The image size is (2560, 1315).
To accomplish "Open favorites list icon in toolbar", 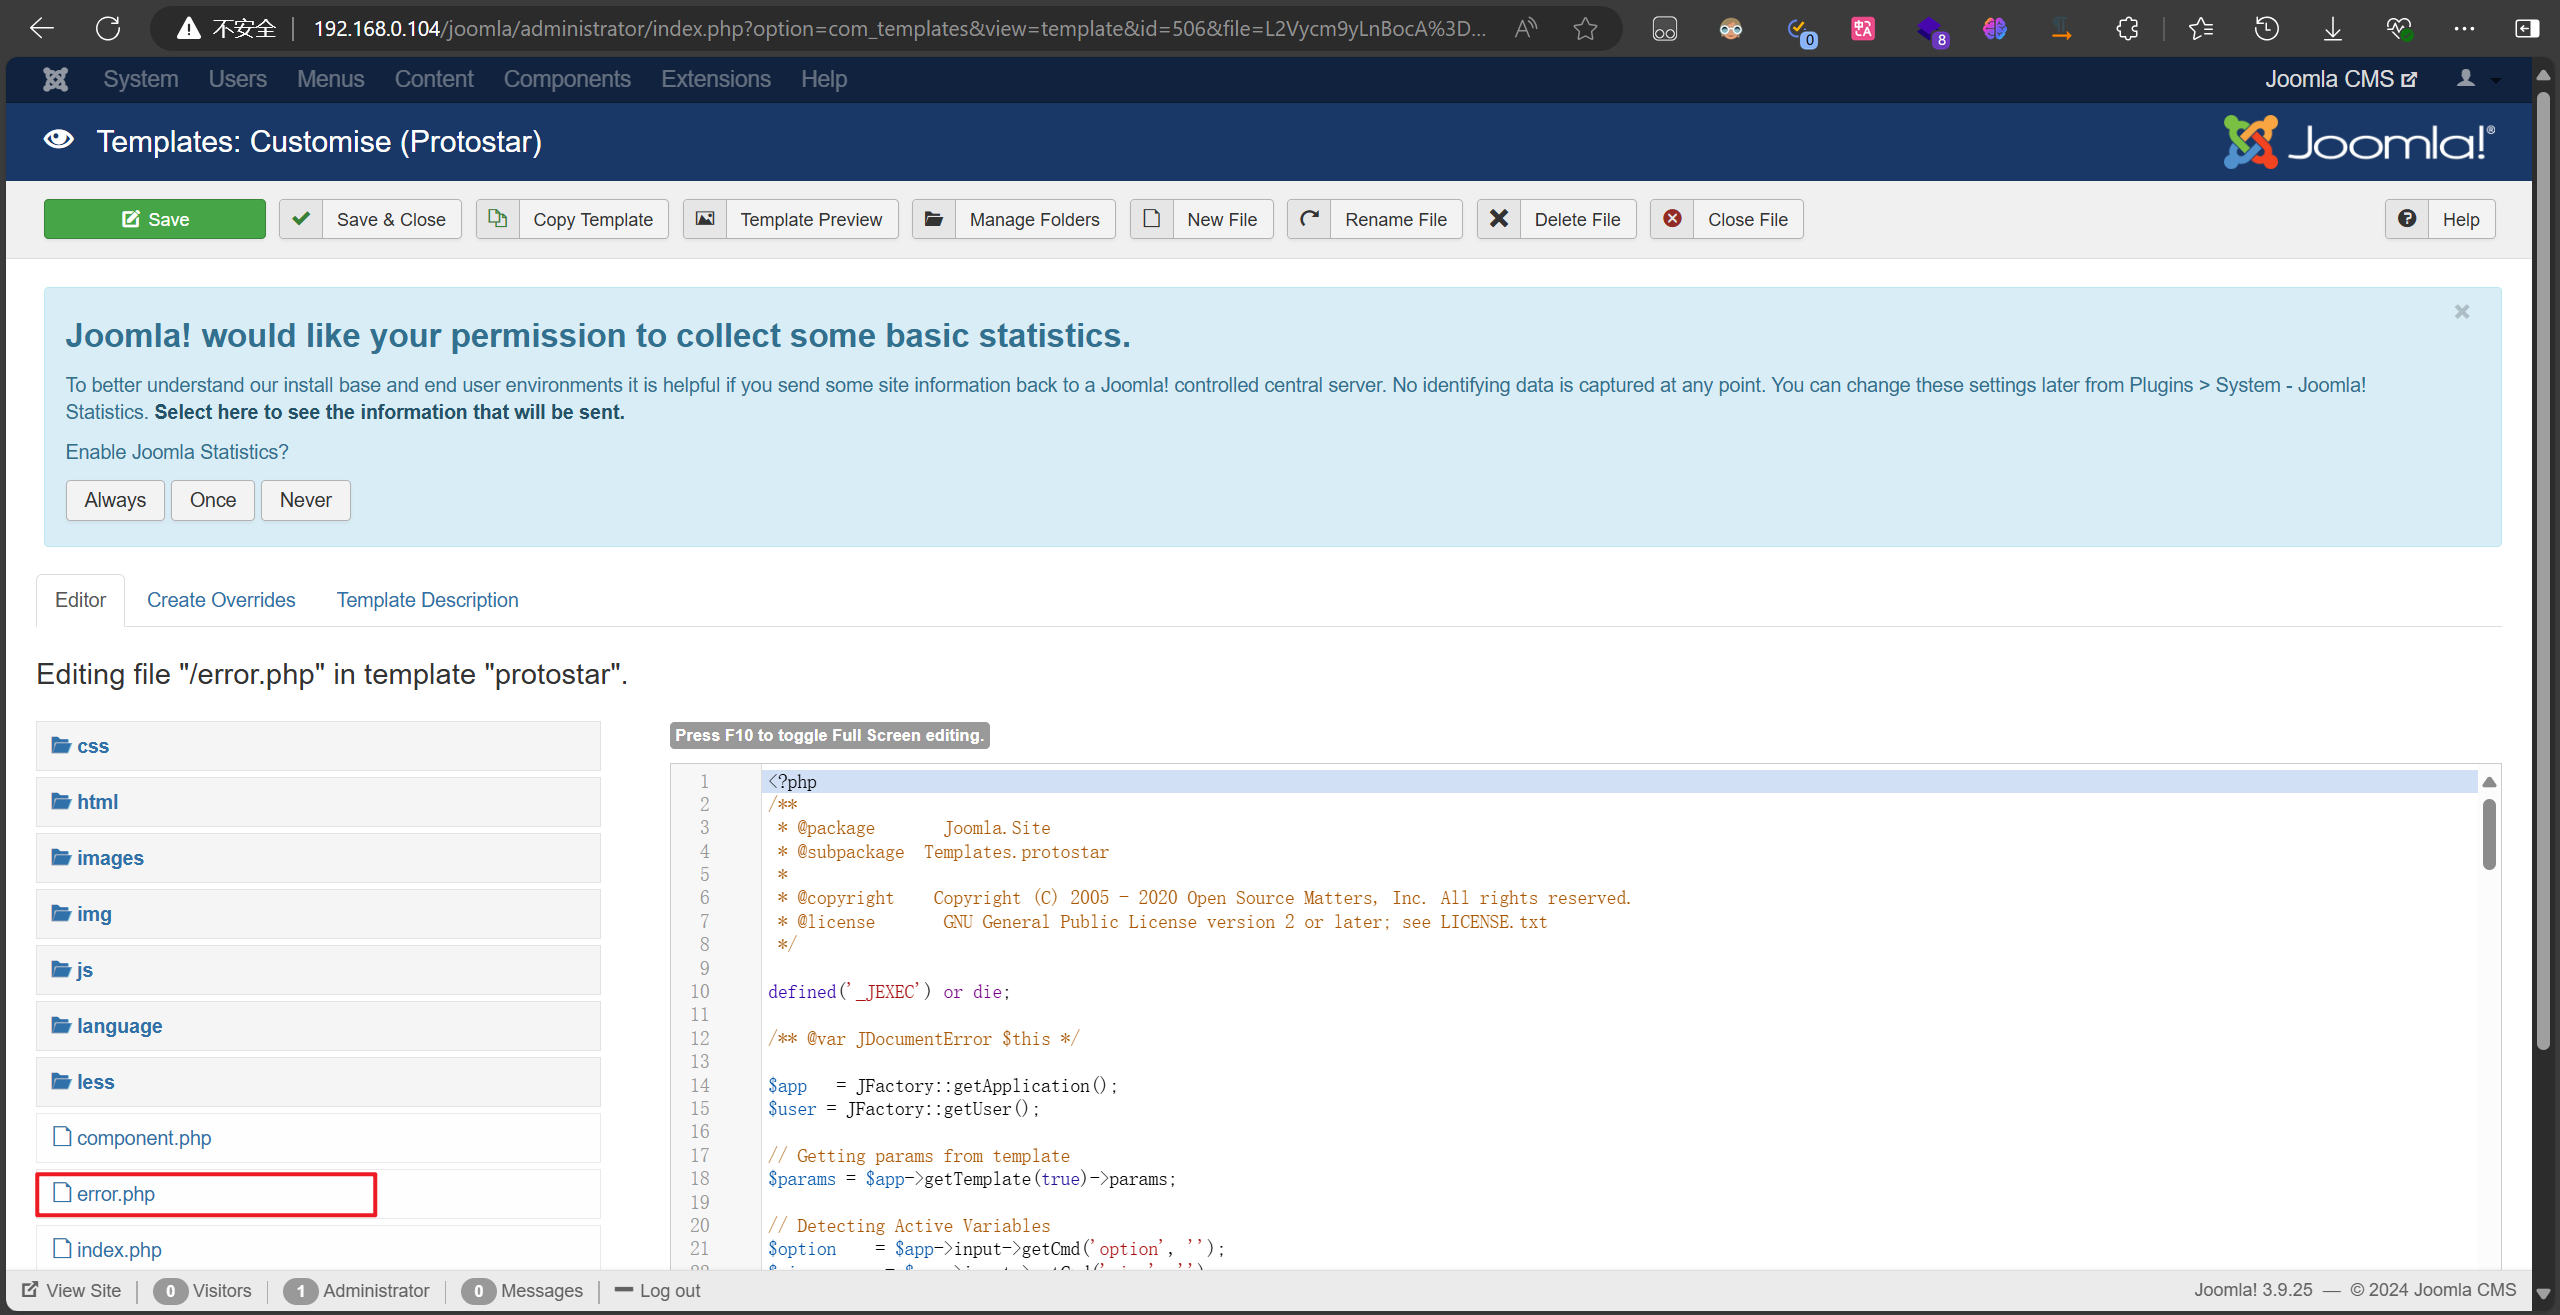I will click(x=2201, y=29).
